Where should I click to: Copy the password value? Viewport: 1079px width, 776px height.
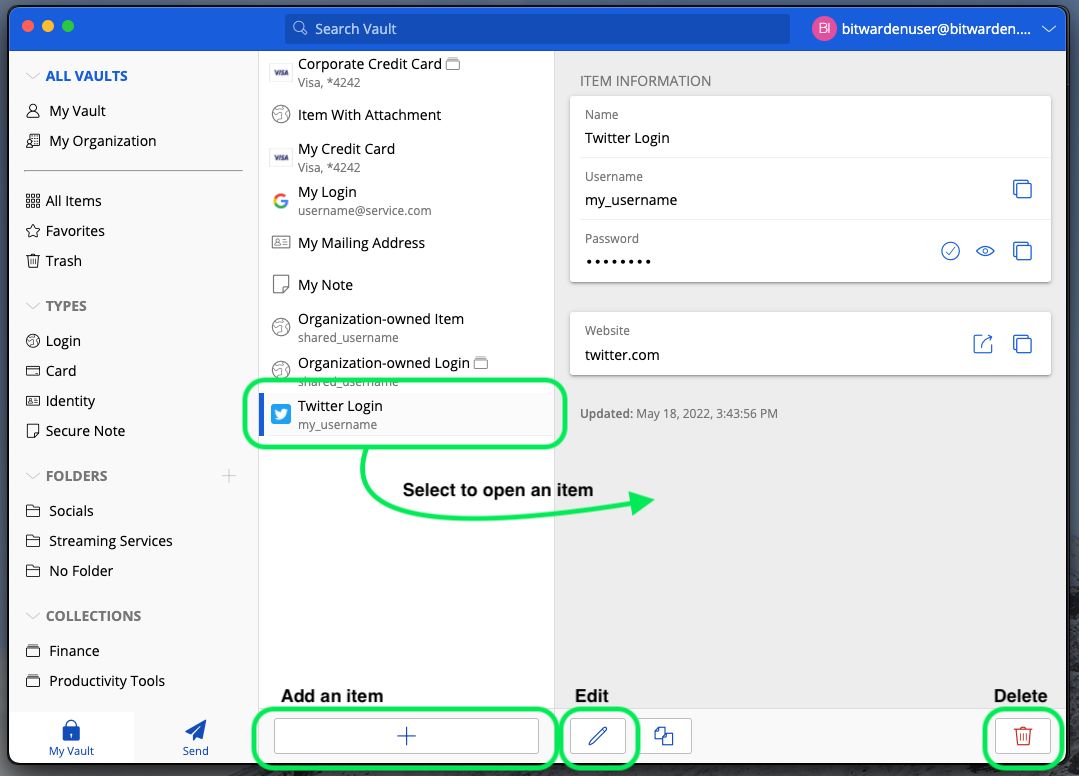1022,251
